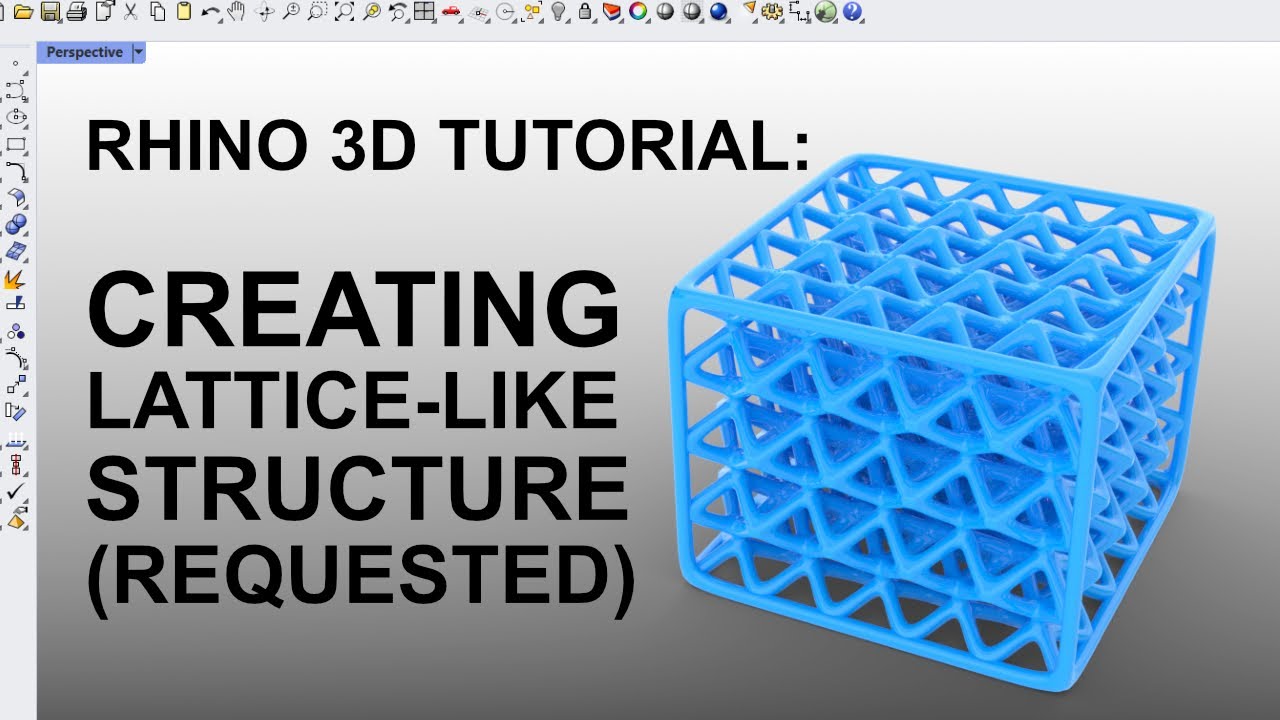The image size is (1280, 720).
Task: Open Options gear icon
Action: click(x=772, y=12)
